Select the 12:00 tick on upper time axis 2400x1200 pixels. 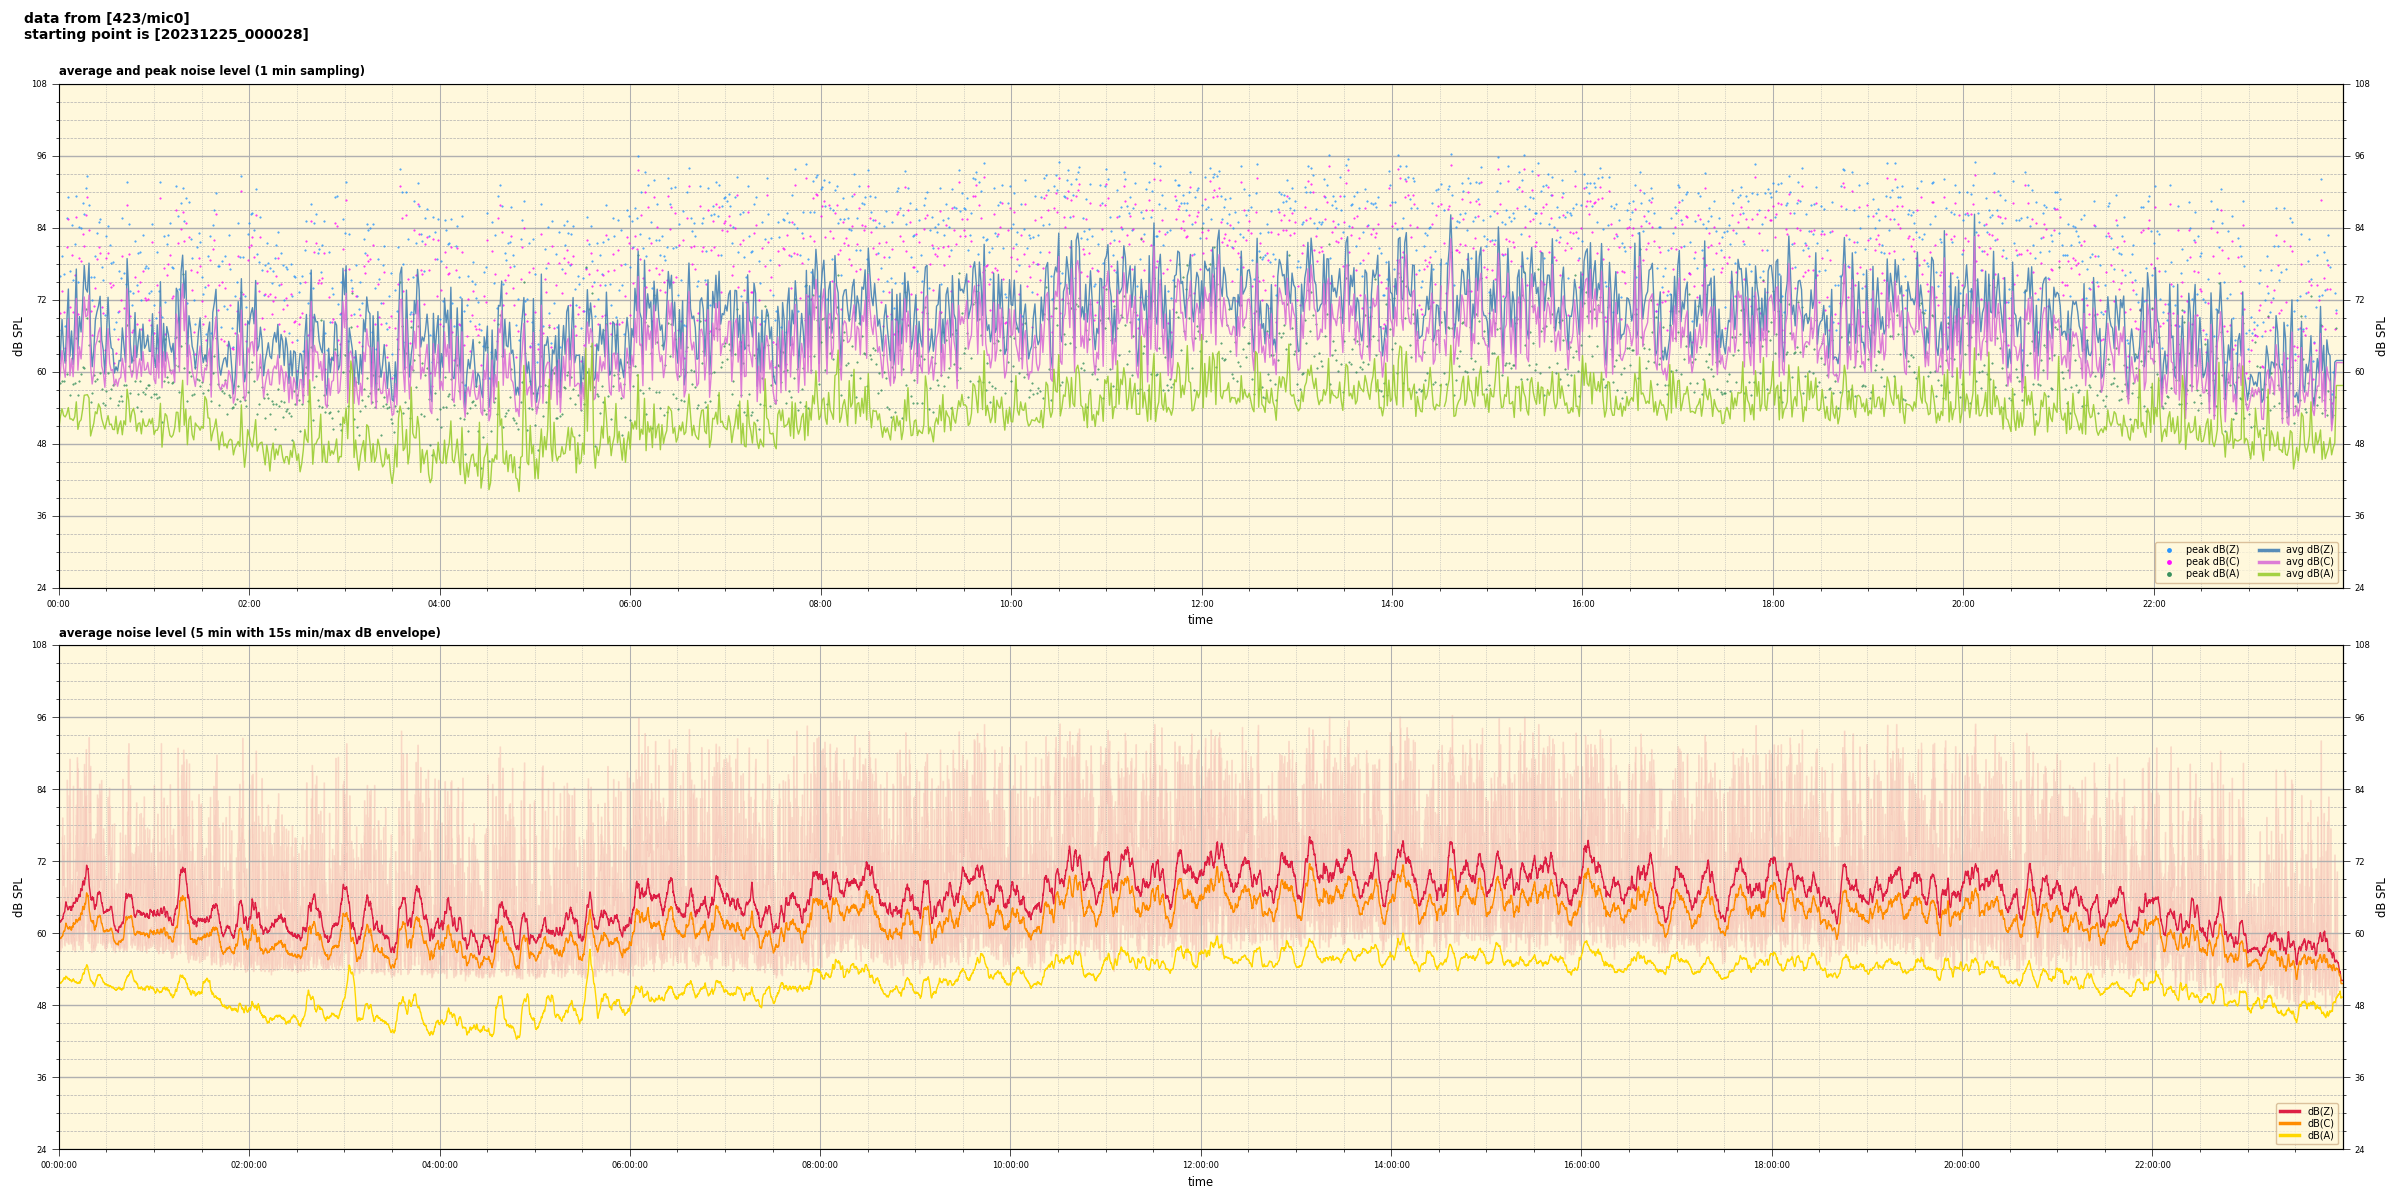[x=1202, y=604]
